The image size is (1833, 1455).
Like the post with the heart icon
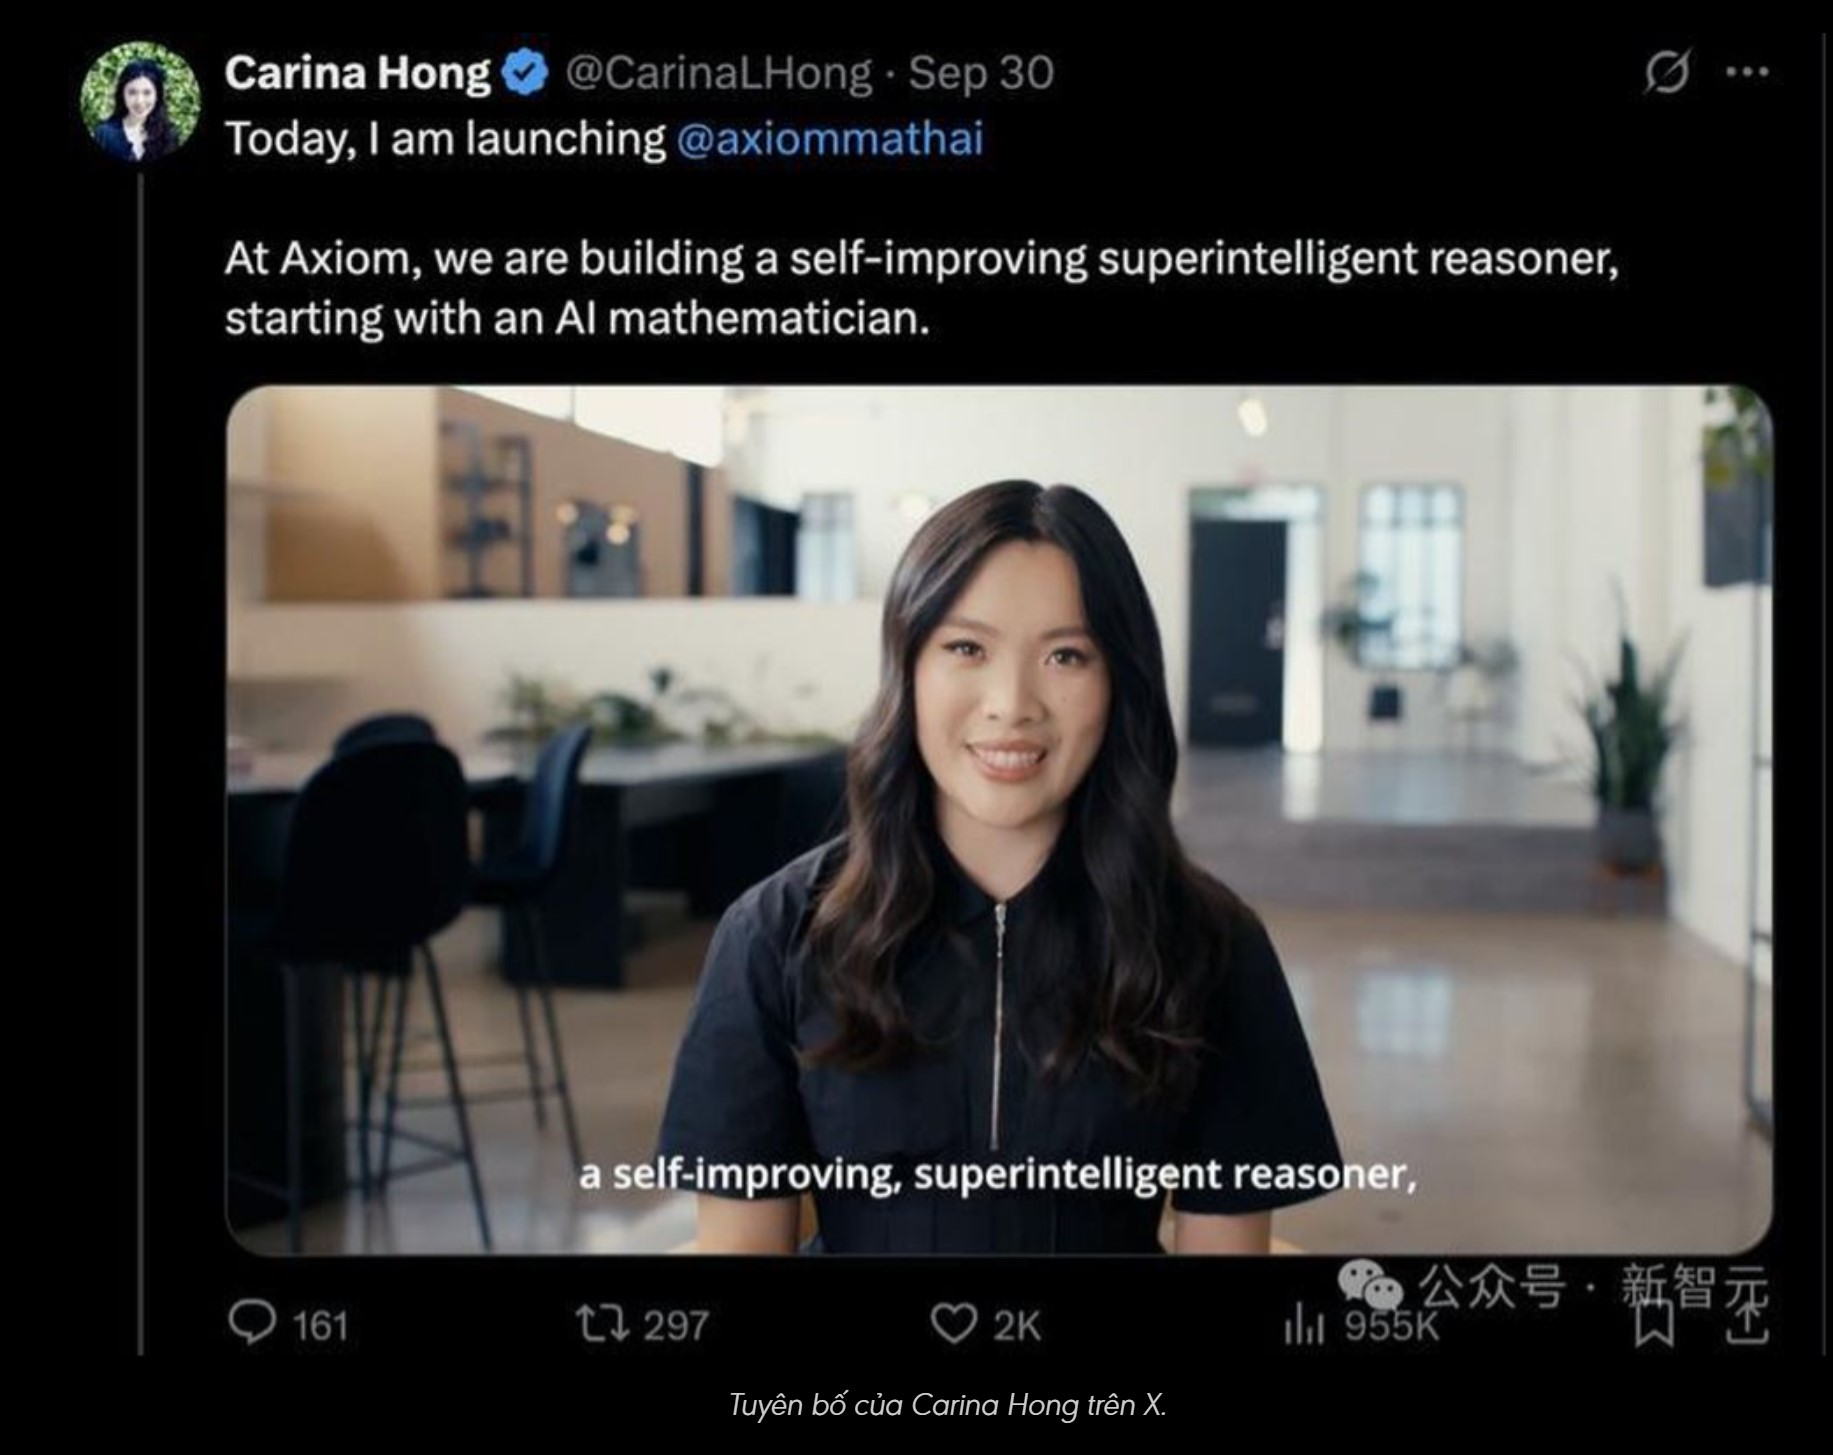click(953, 1325)
